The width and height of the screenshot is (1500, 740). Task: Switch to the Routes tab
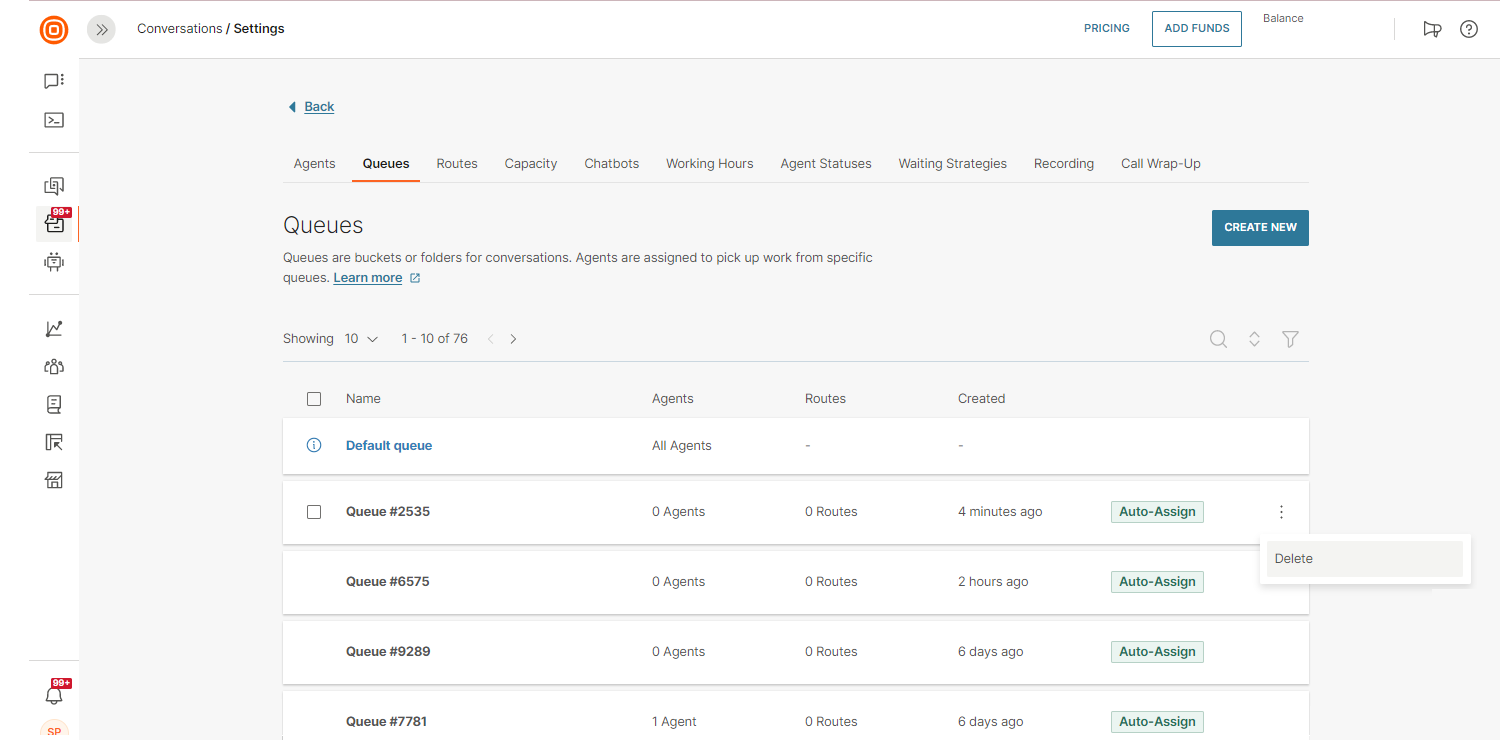pos(457,163)
